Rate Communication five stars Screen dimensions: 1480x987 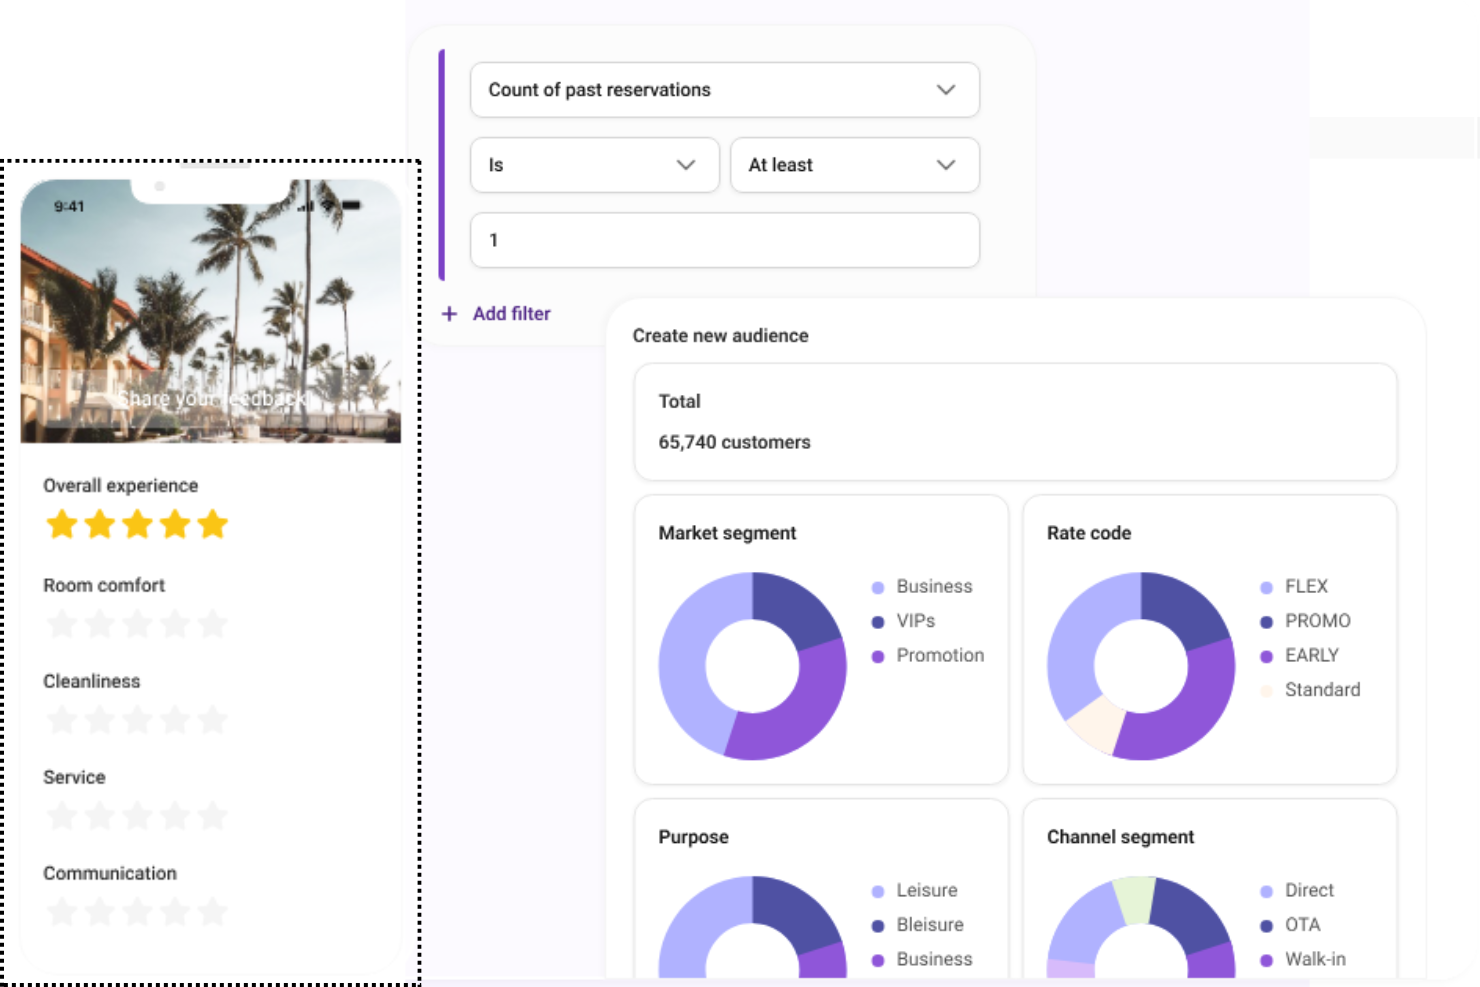click(212, 912)
